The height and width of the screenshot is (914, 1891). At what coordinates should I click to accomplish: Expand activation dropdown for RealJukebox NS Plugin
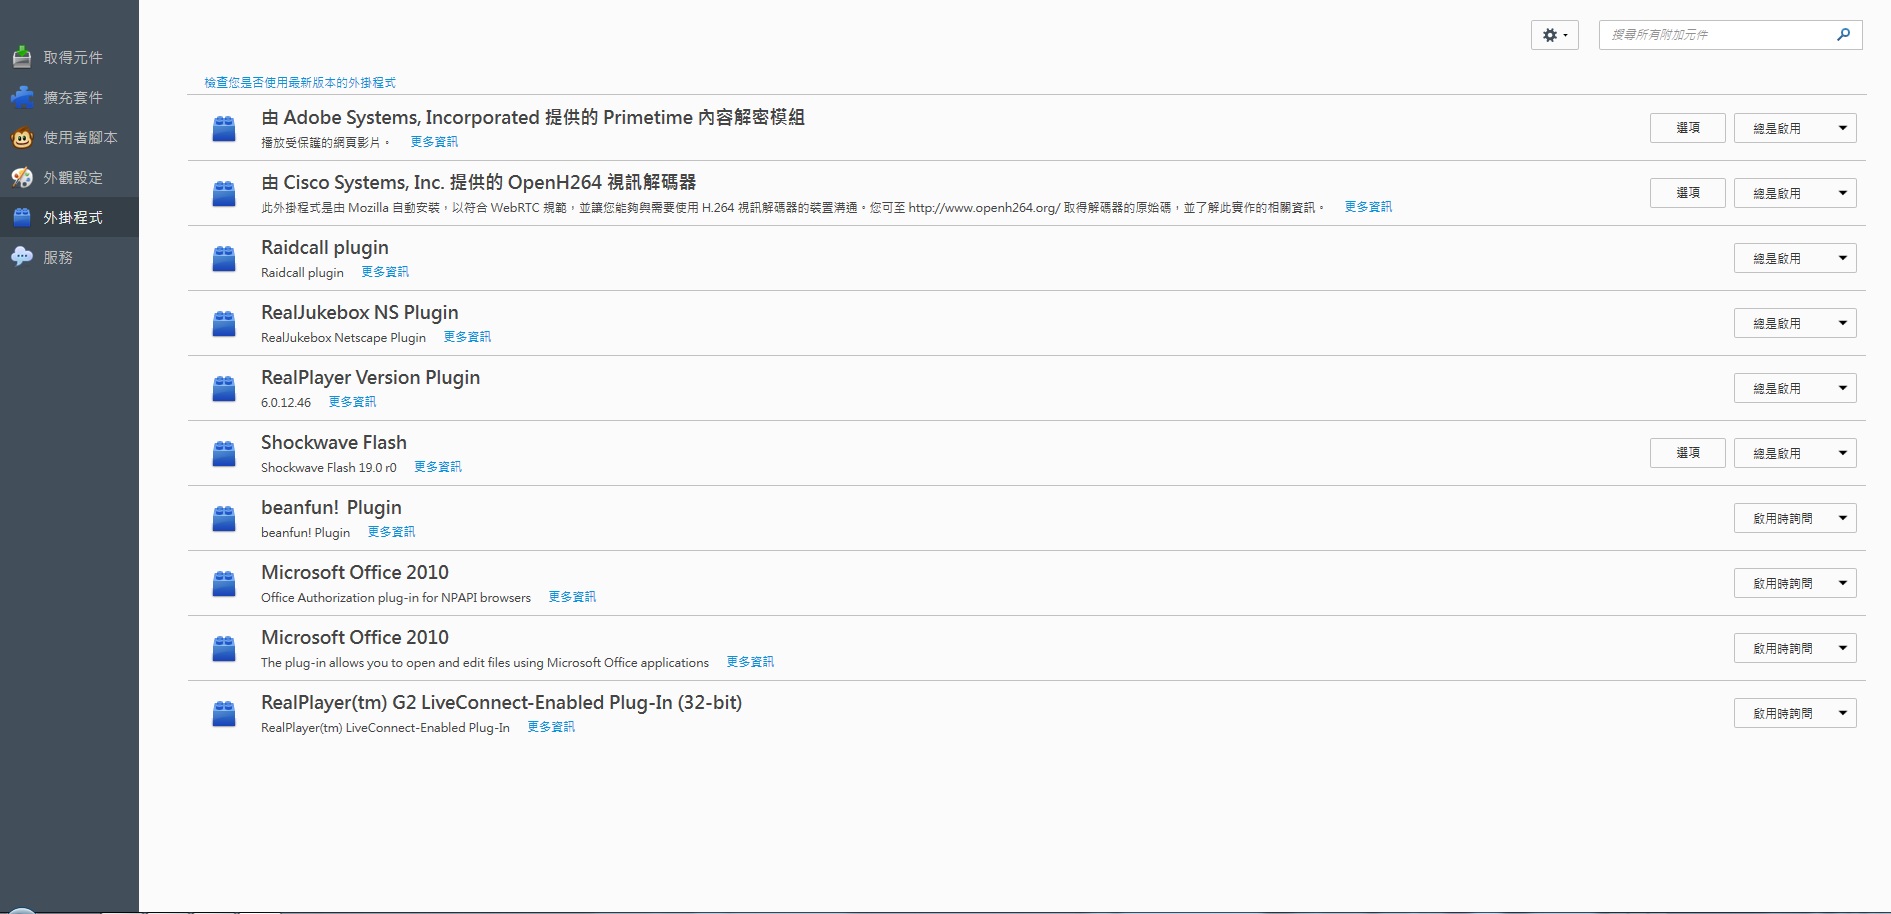click(x=1795, y=323)
